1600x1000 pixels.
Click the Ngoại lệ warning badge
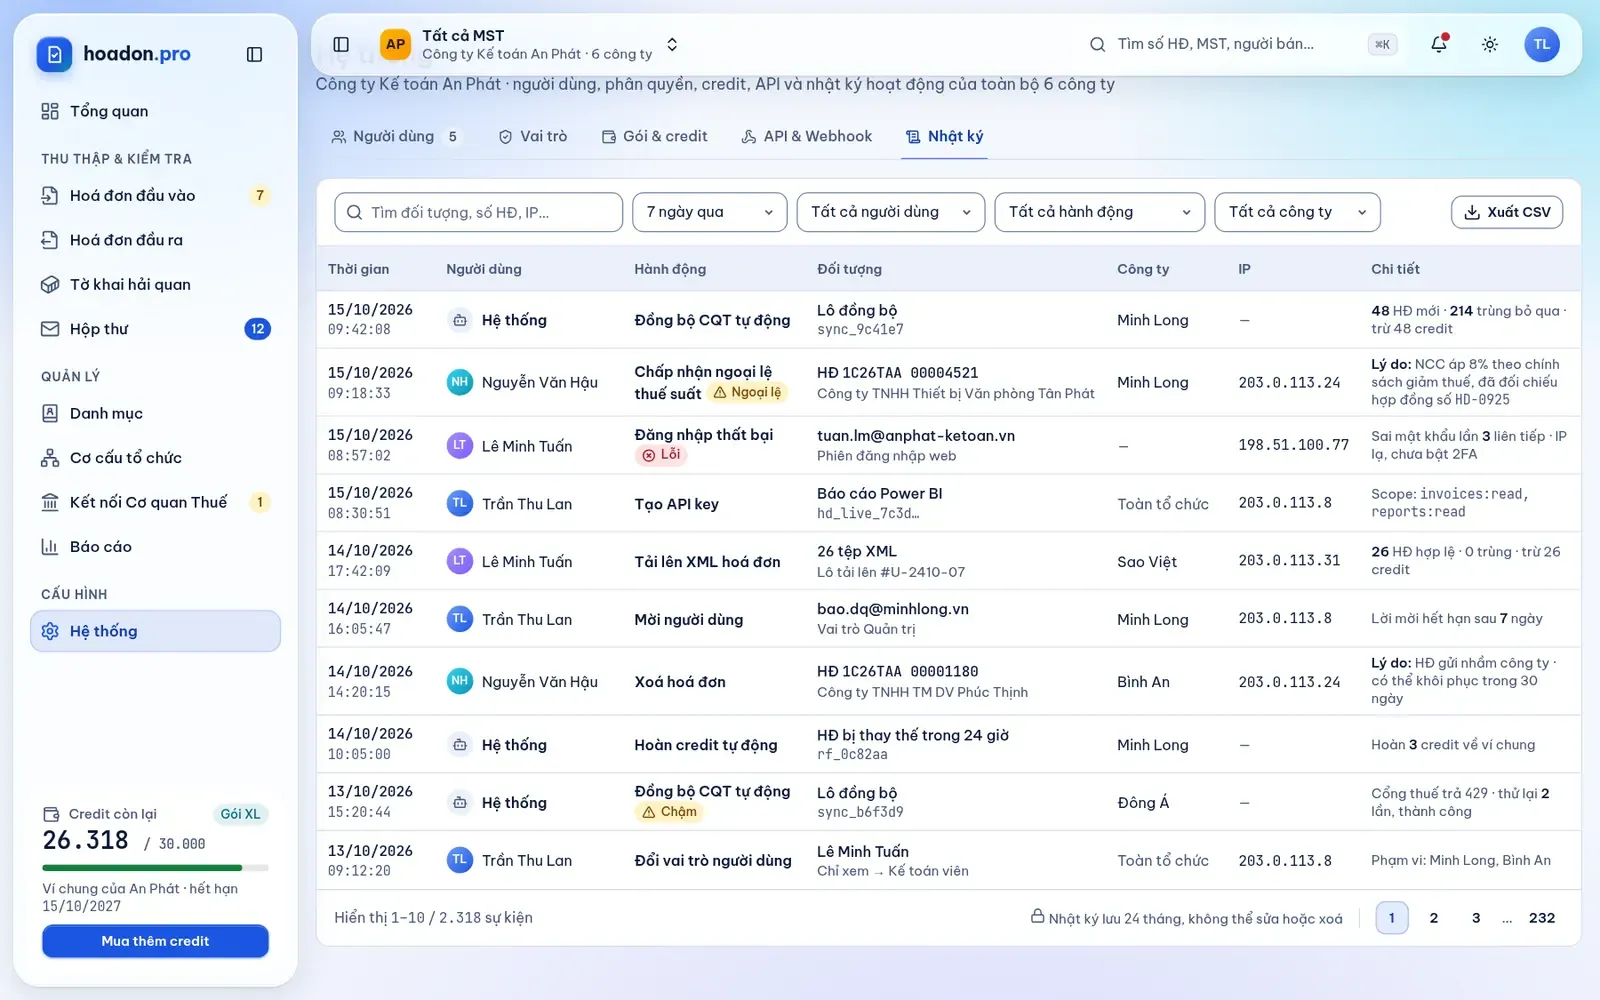(x=747, y=393)
